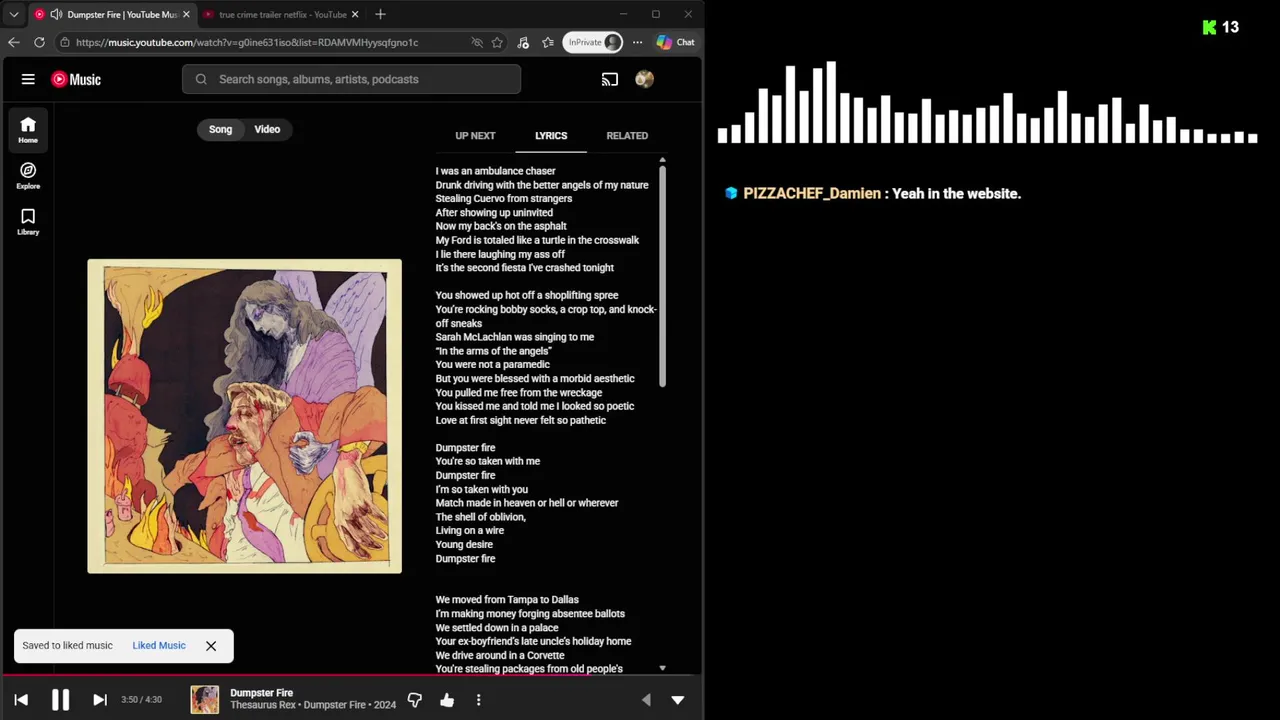Click the PIZZACHEF_Damien username in chat
Viewport: 1280px width, 720px height.
(812, 193)
